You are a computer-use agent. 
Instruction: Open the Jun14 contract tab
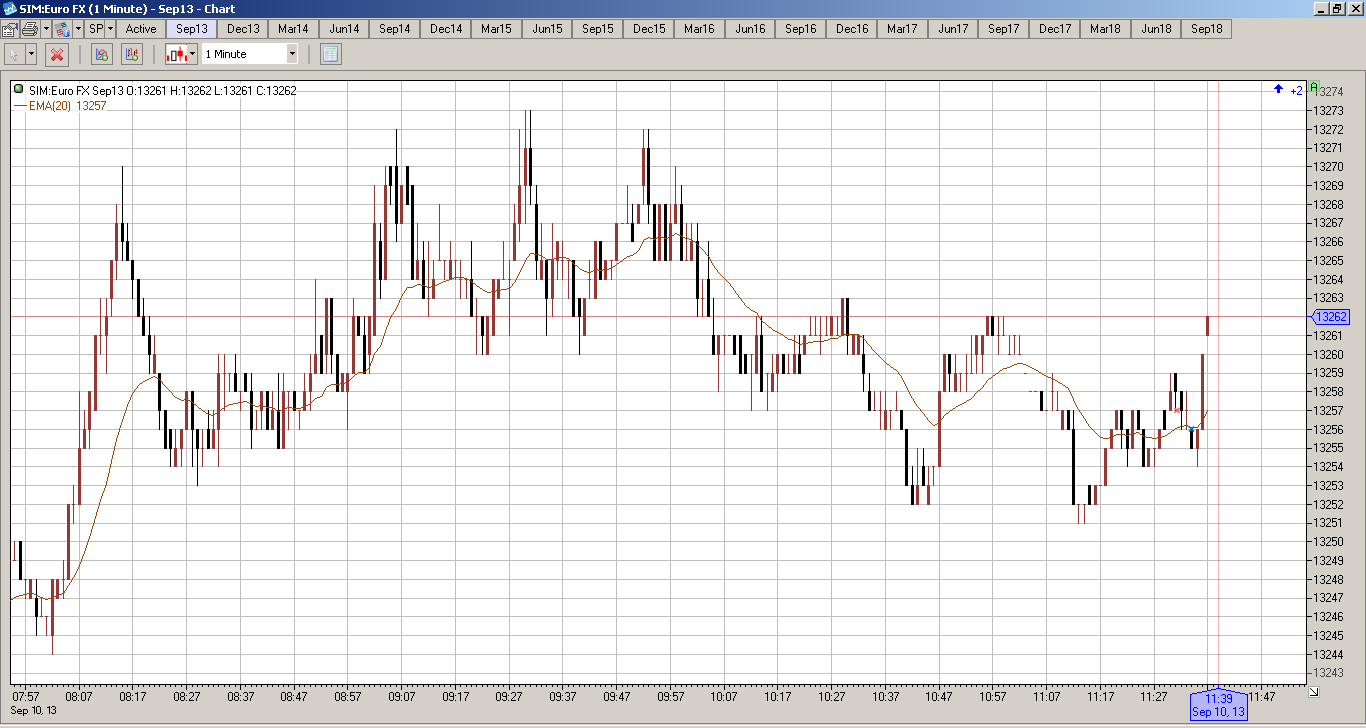click(x=344, y=29)
